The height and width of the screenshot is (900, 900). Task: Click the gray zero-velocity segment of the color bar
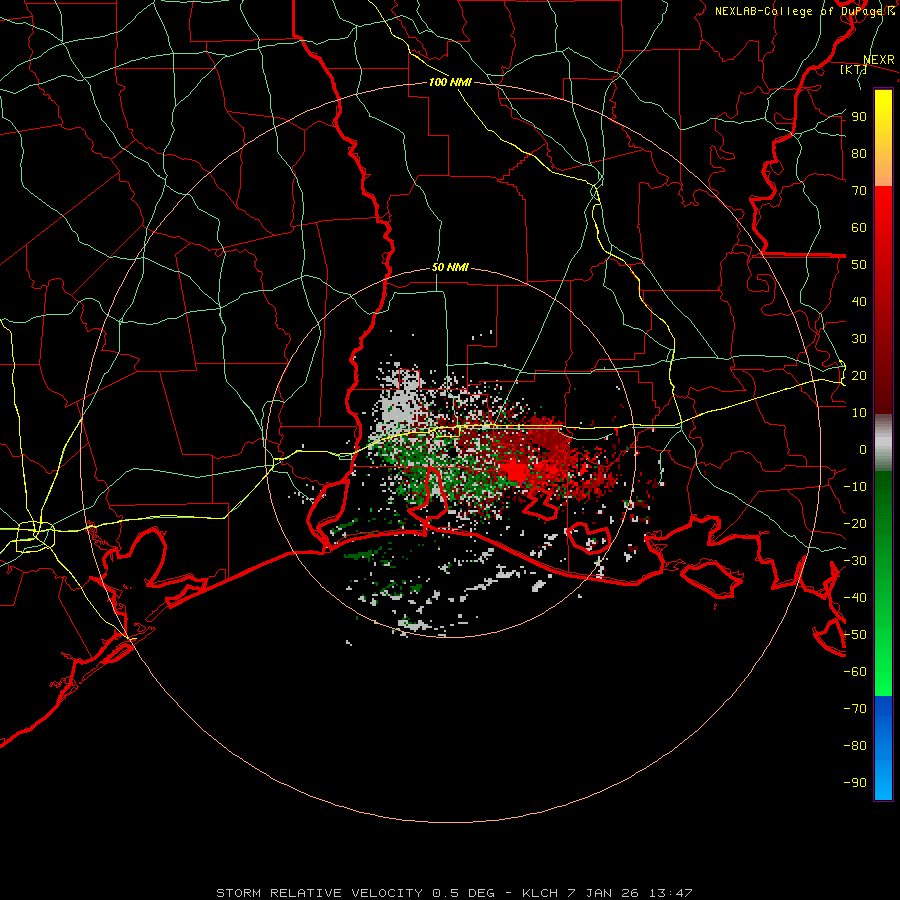click(883, 442)
